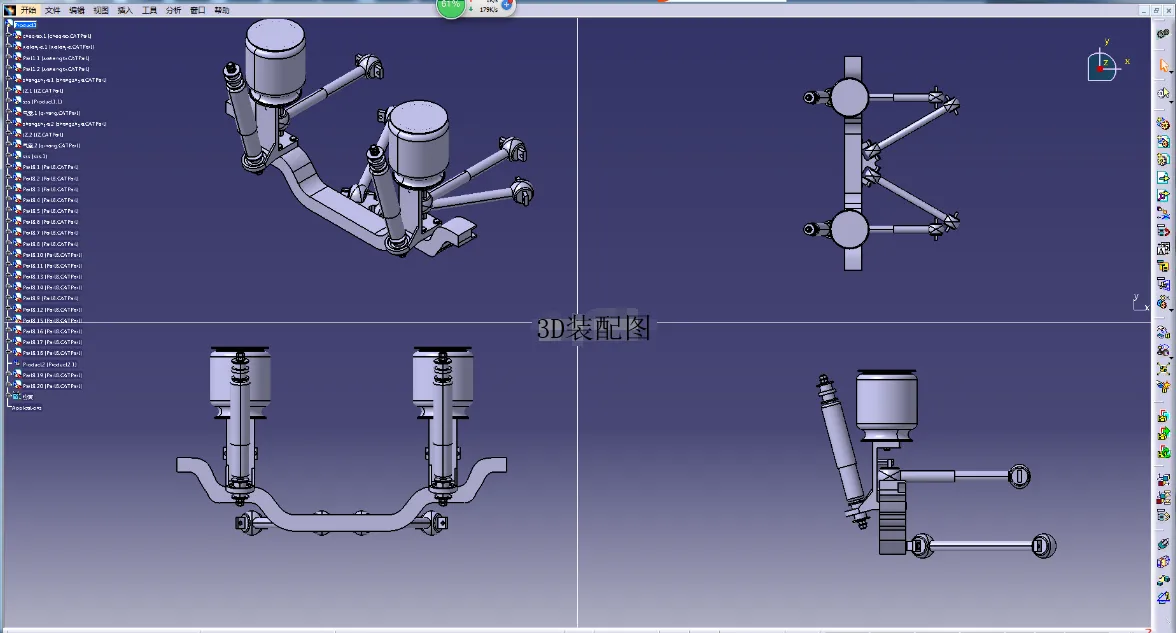The width and height of the screenshot is (1176, 633).
Task: Insert a new Product
Action: click(x=1163, y=141)
